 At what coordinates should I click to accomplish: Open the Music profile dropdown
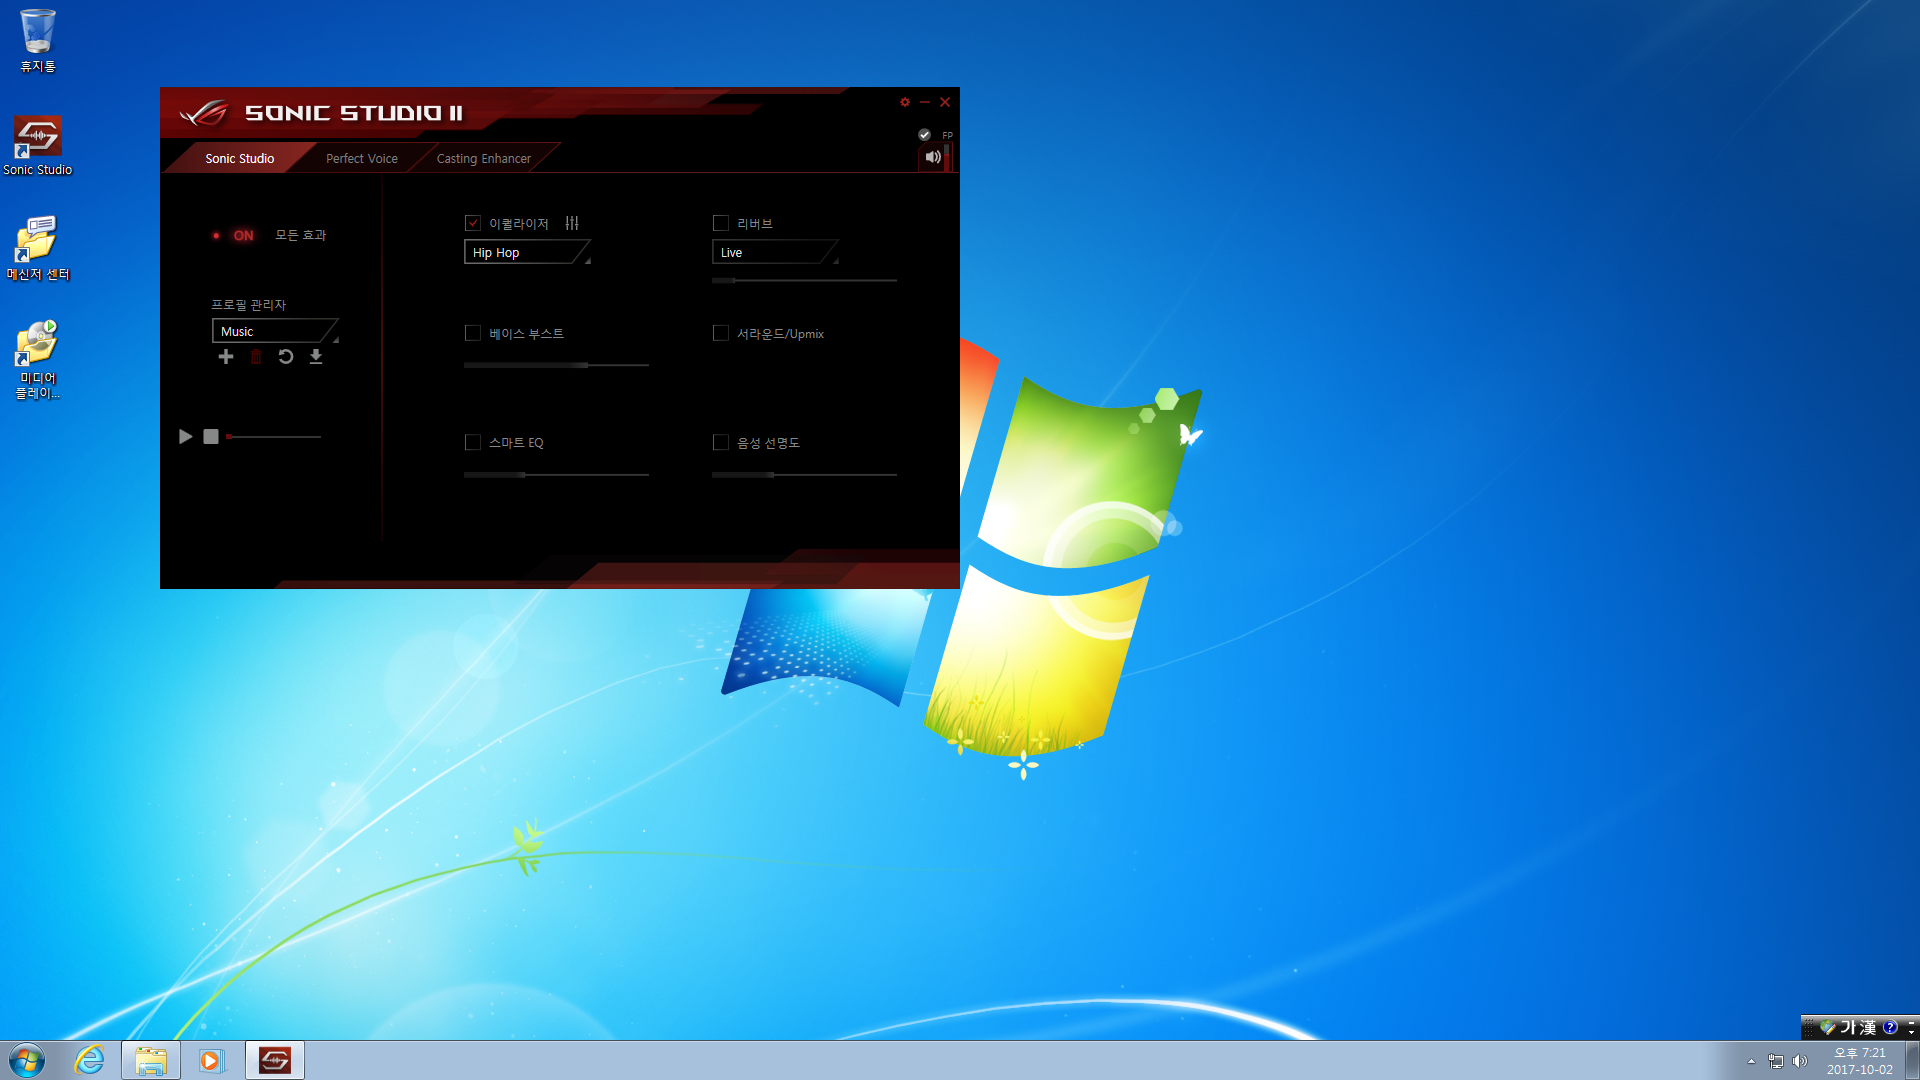click(275, 331)
